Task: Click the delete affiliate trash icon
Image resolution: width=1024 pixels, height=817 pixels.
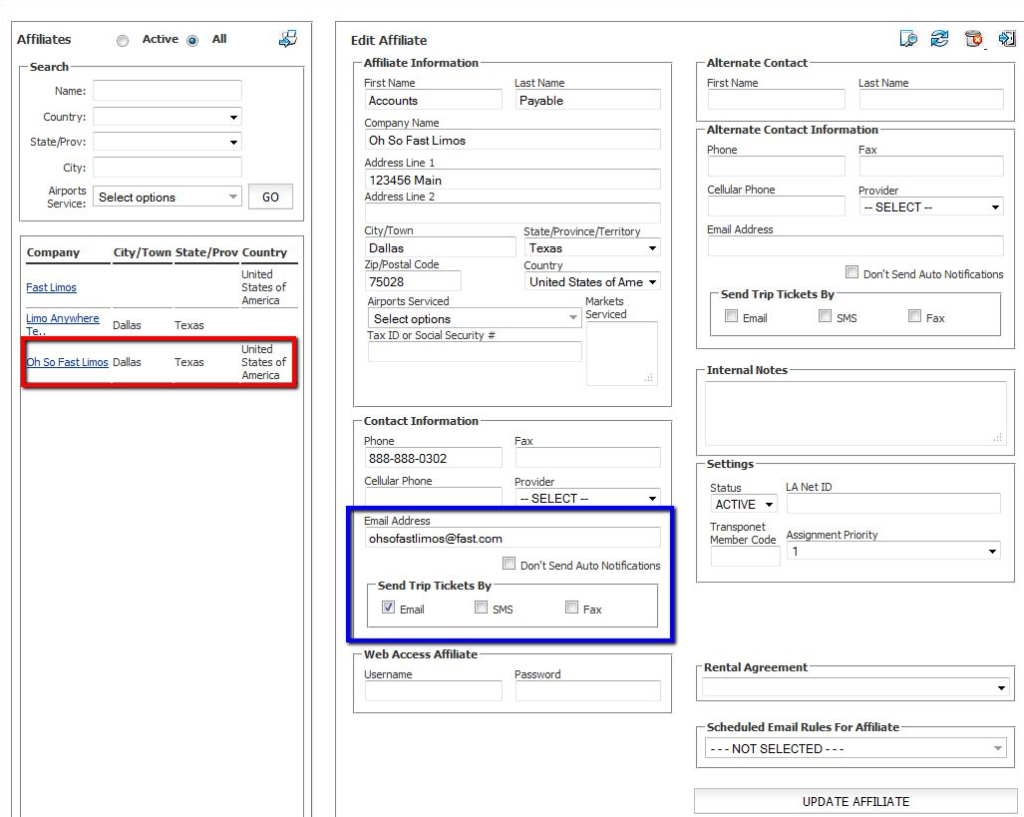Action: (975, 40)
